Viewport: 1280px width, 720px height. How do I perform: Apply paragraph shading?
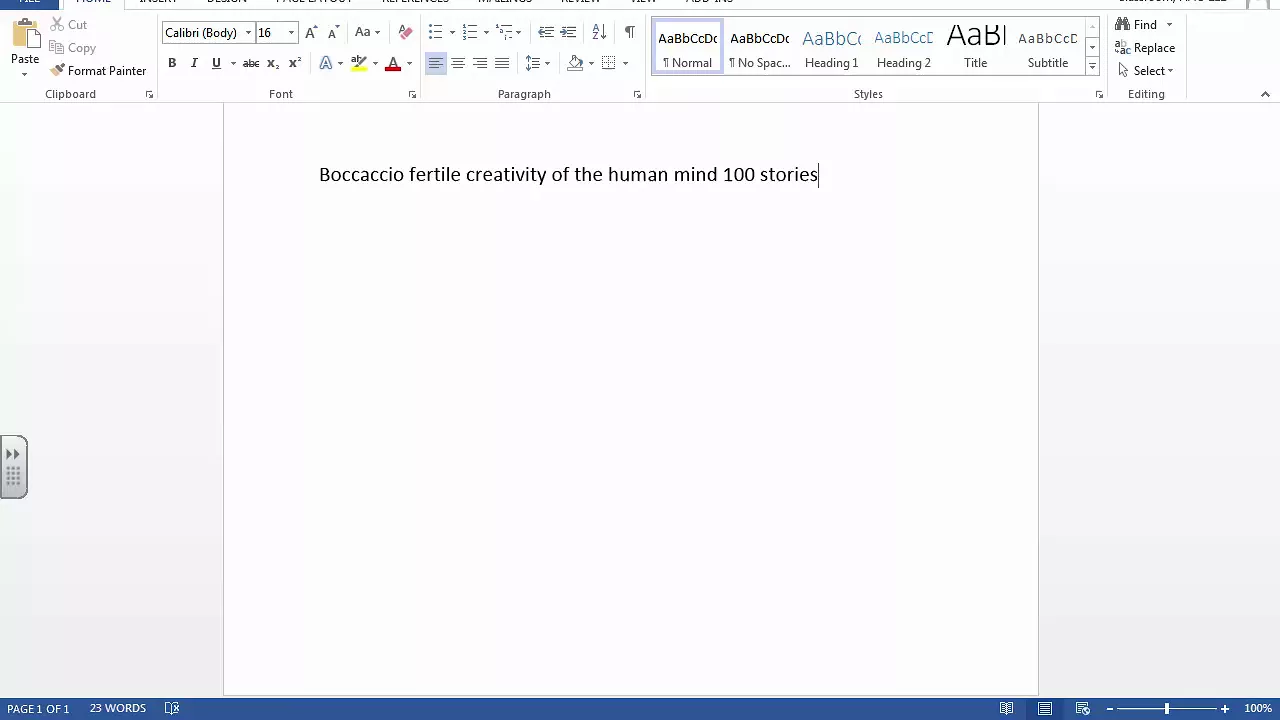click(x=575, y=63)
